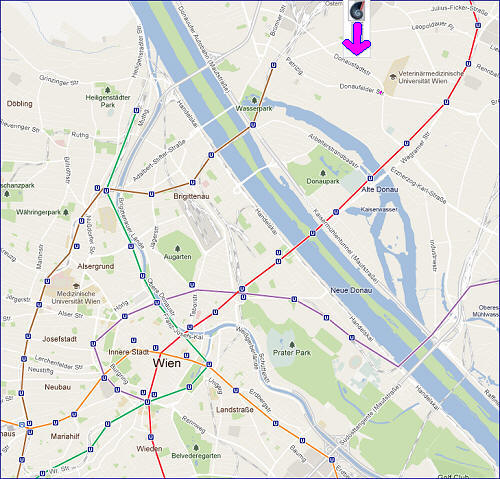Select the U-Bahn station icon above Brigittenau label
500x479 pixels.
click(192, 182)
